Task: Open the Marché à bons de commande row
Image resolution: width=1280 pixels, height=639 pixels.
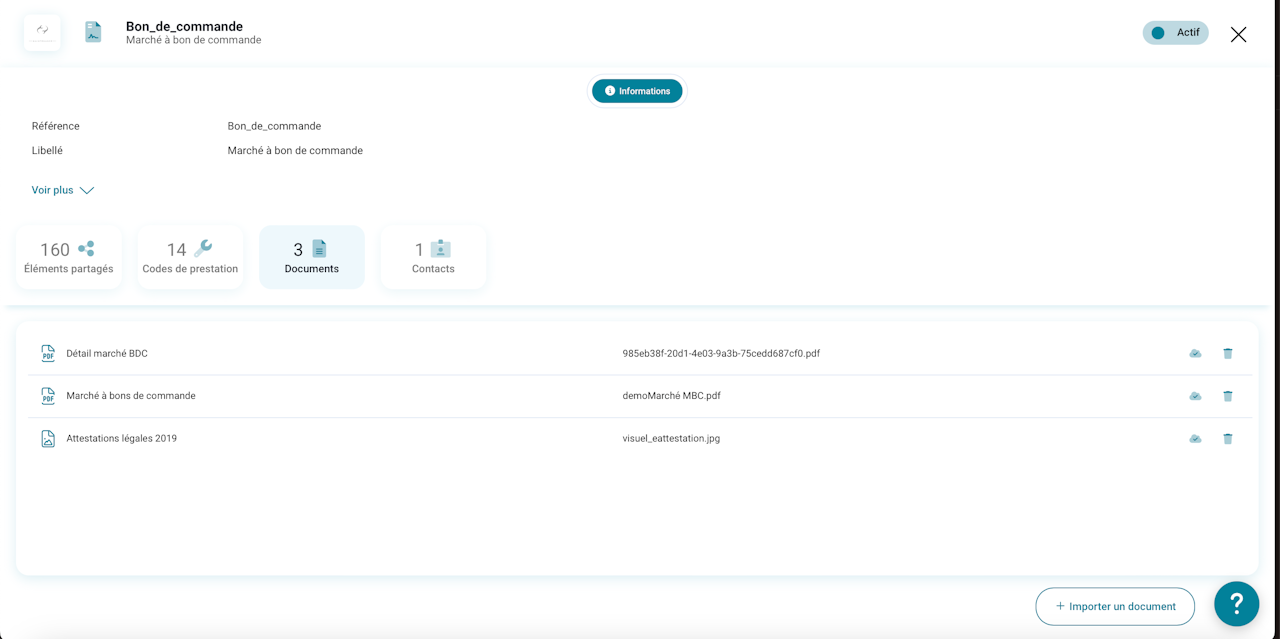Action: 640,396
